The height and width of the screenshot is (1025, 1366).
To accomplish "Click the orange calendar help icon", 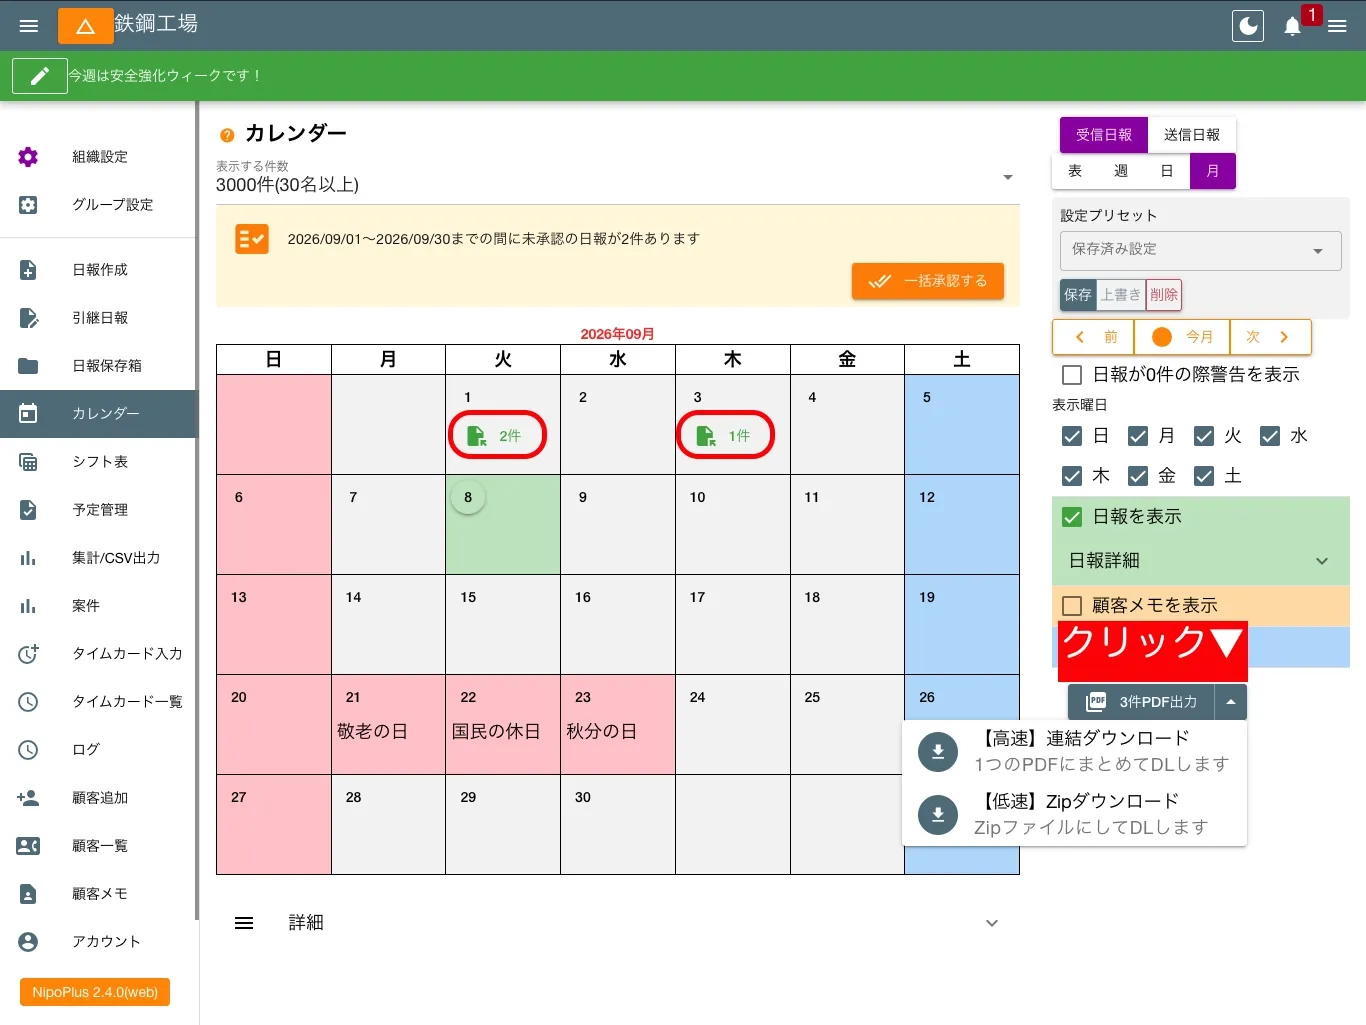I will click(227, 135).
